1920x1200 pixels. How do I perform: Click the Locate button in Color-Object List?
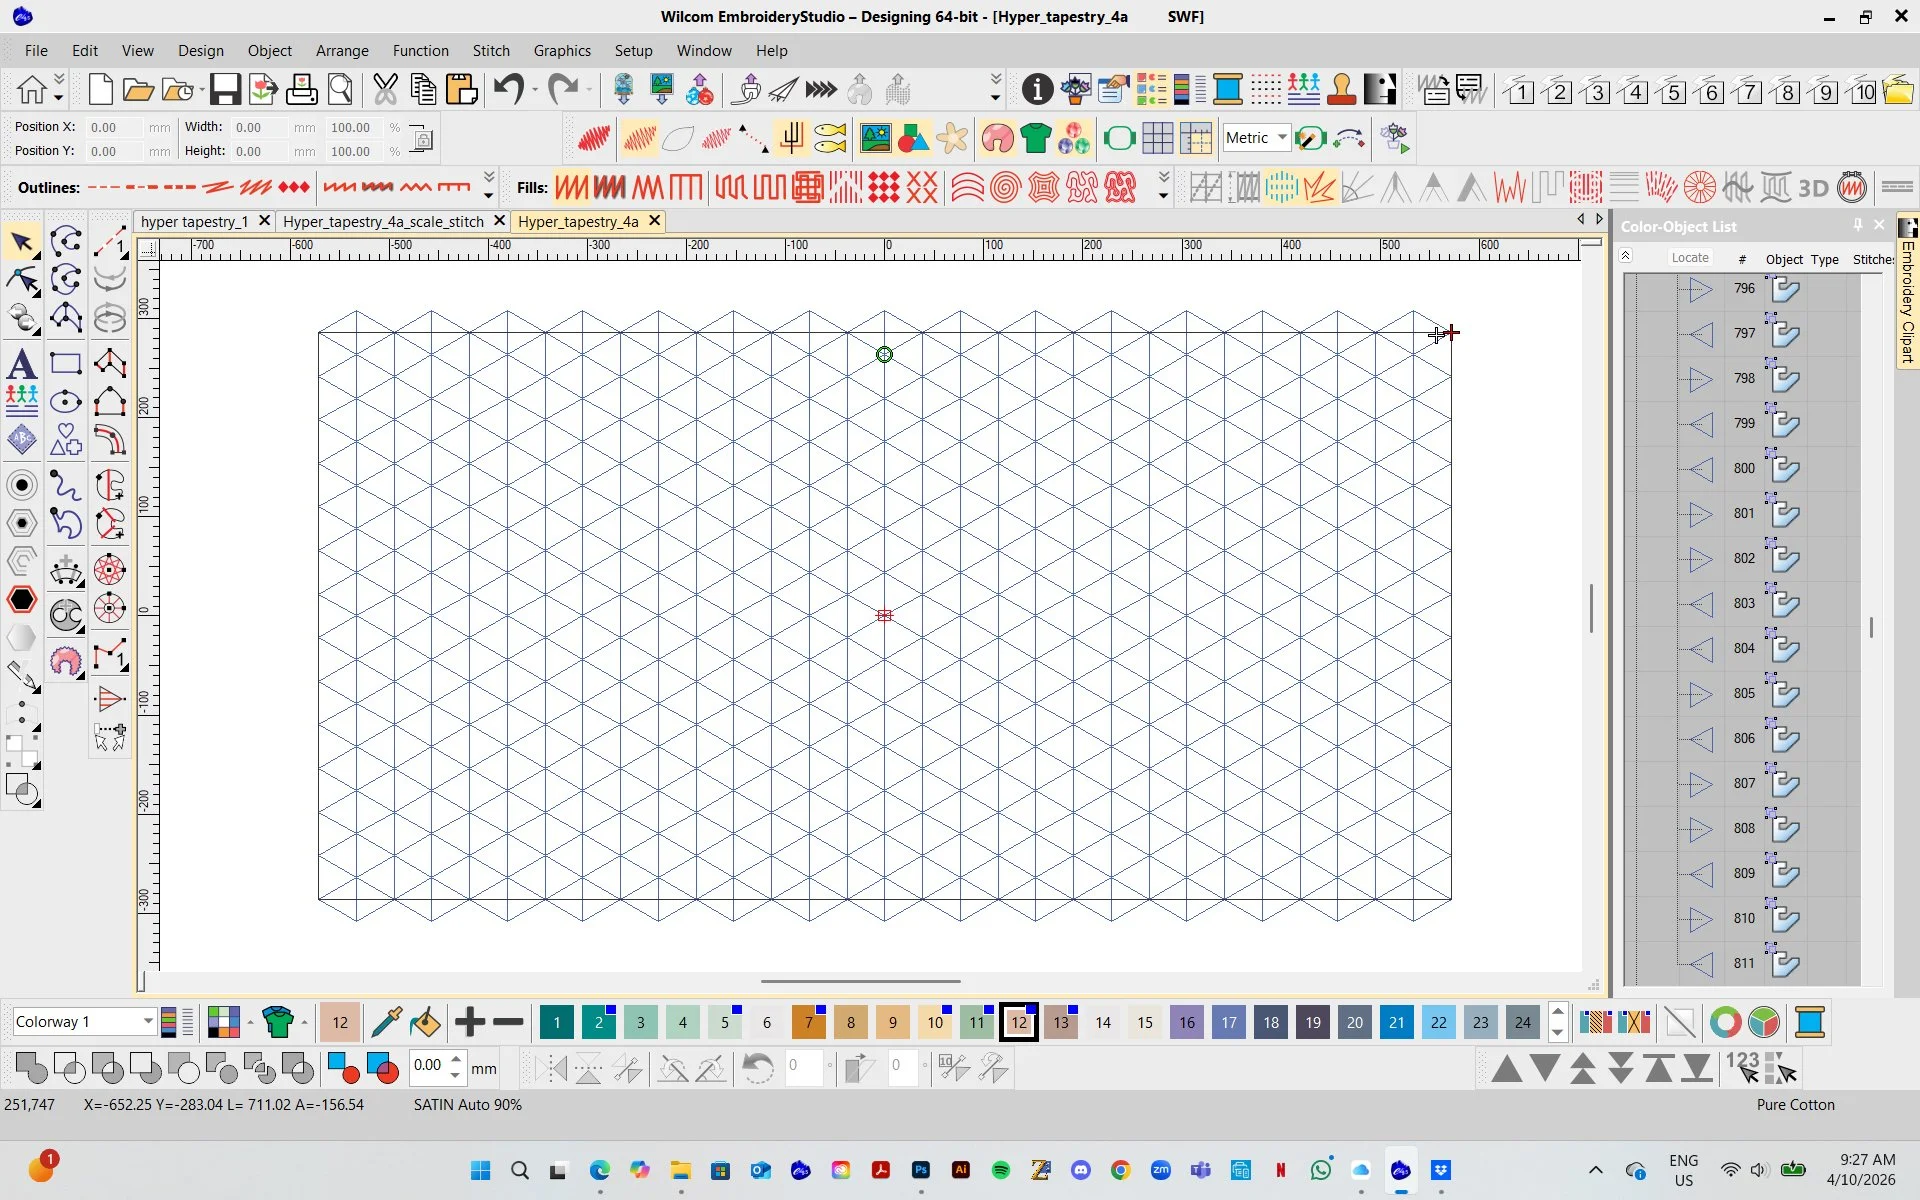click(1690, 257)
